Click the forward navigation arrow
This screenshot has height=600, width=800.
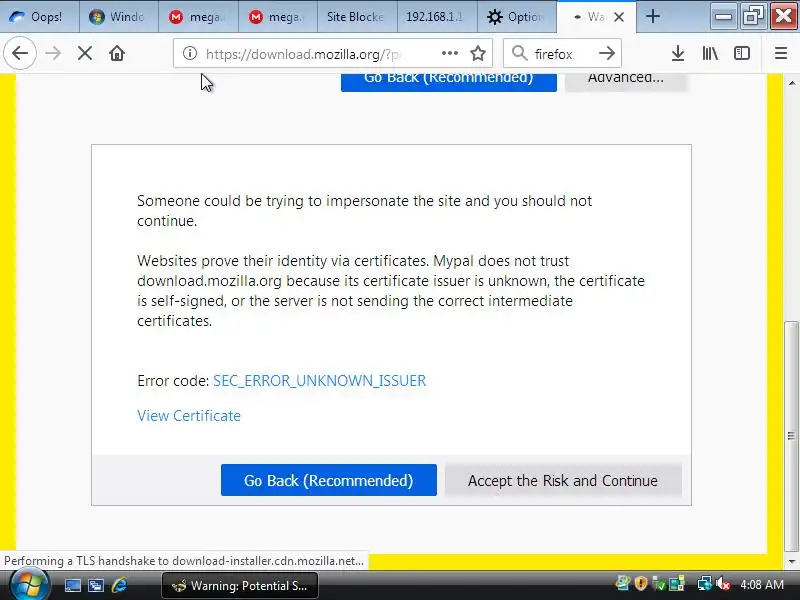tap(53, 53)
